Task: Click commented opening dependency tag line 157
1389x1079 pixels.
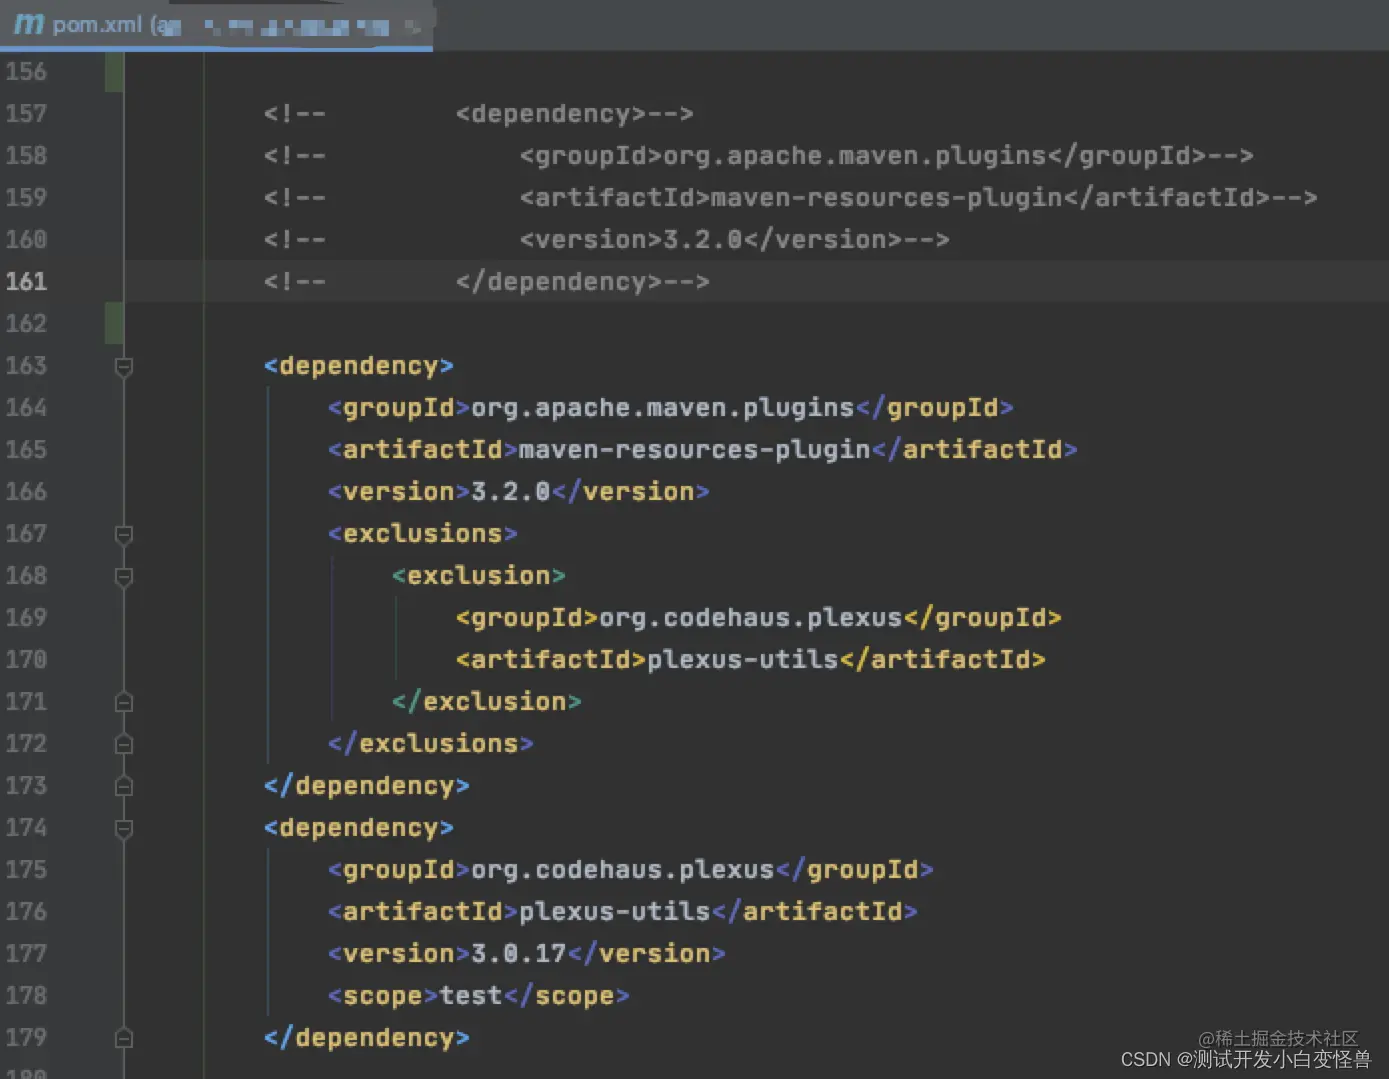Action: 574,114
